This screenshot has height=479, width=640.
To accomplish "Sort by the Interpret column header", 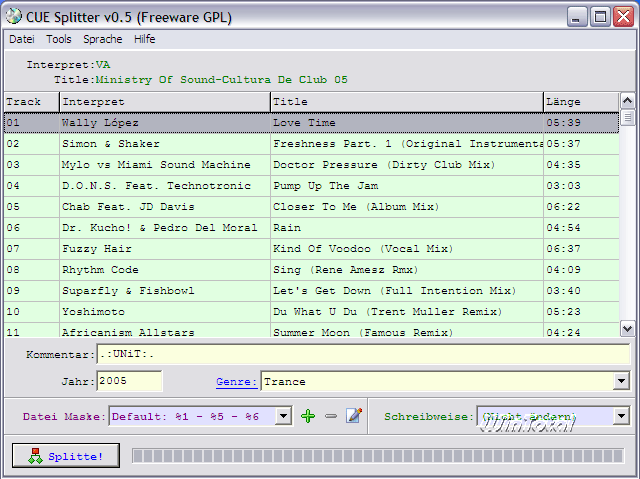I will (x=165, y=102).
